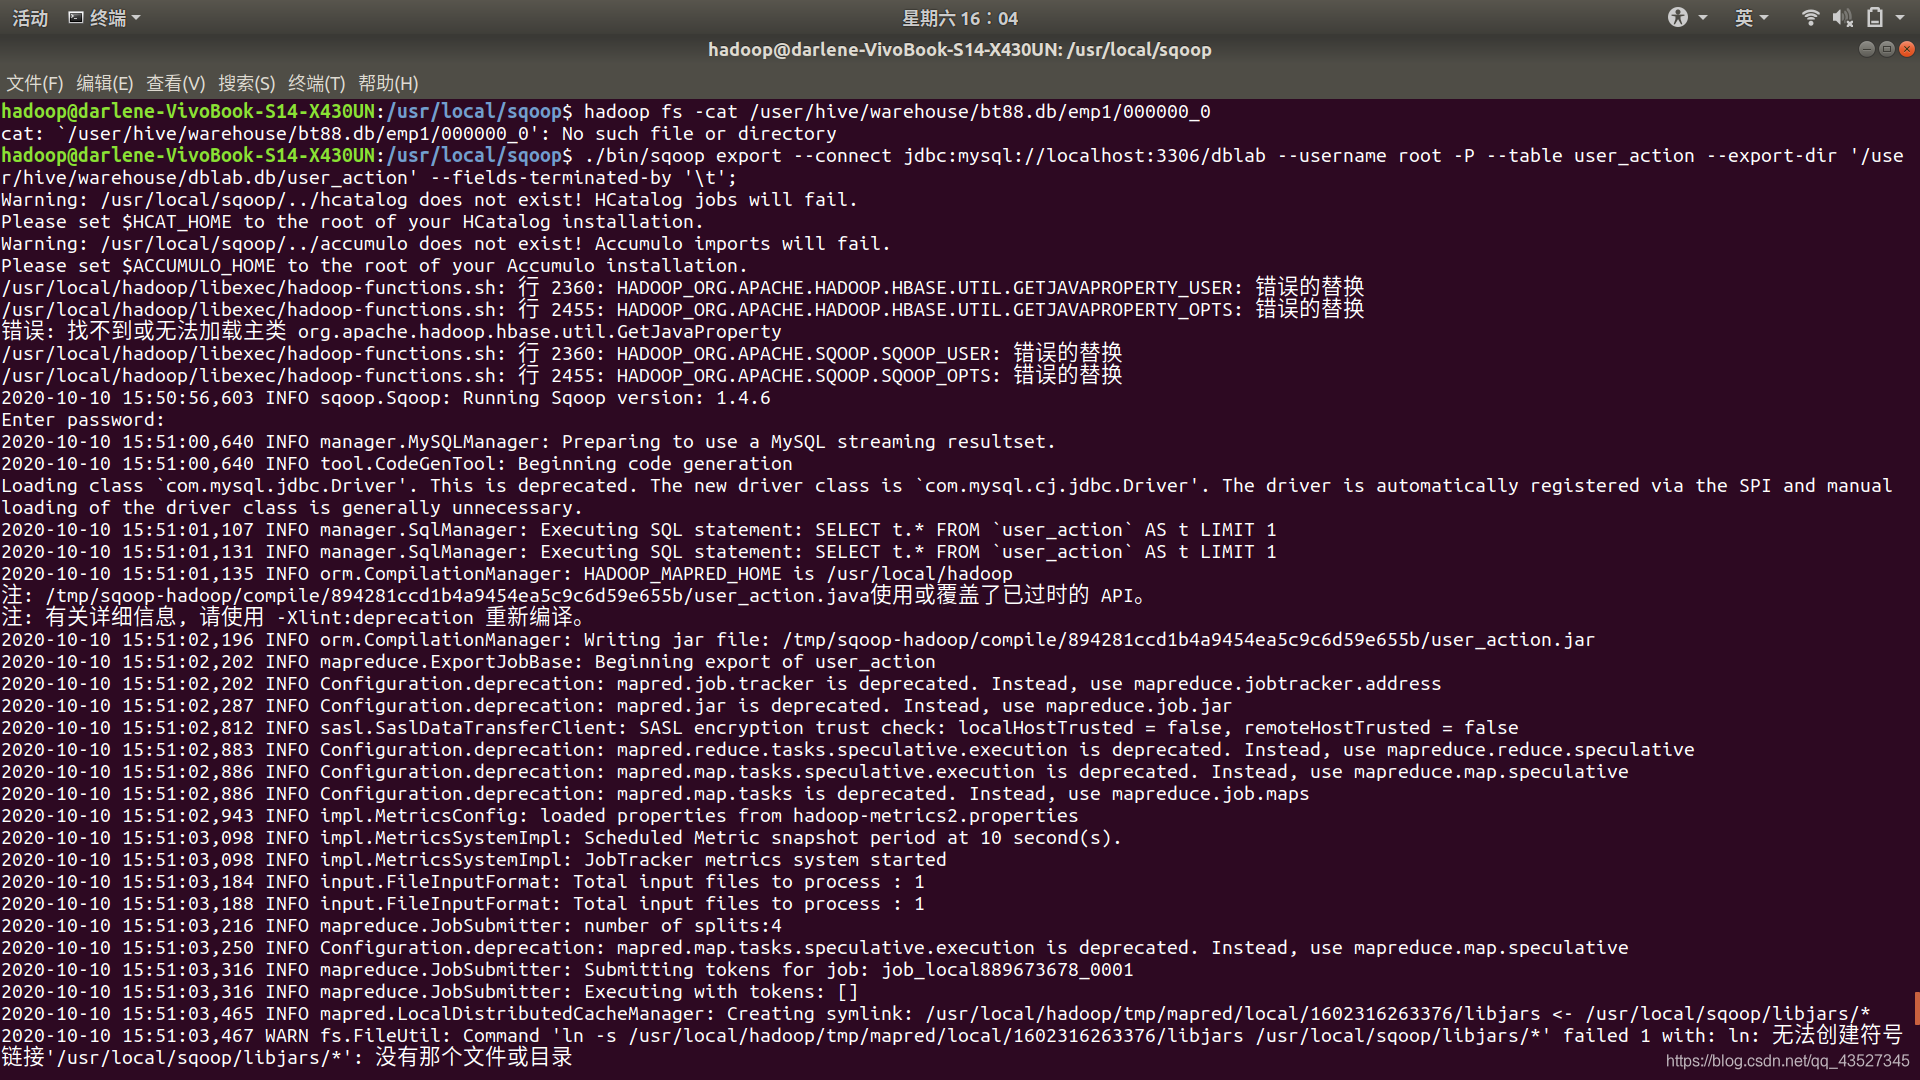Click the 'SASL encryption trust check' line
The image size is (1920, 1080).
pyautogui.click(x=760, y=727)
